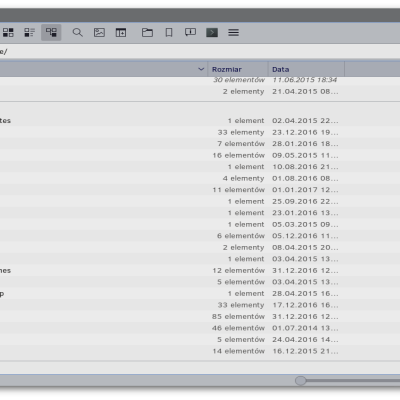Select date '01.01.2017 12...'
This screenshot has height=400, width=400.
[305, 190]
